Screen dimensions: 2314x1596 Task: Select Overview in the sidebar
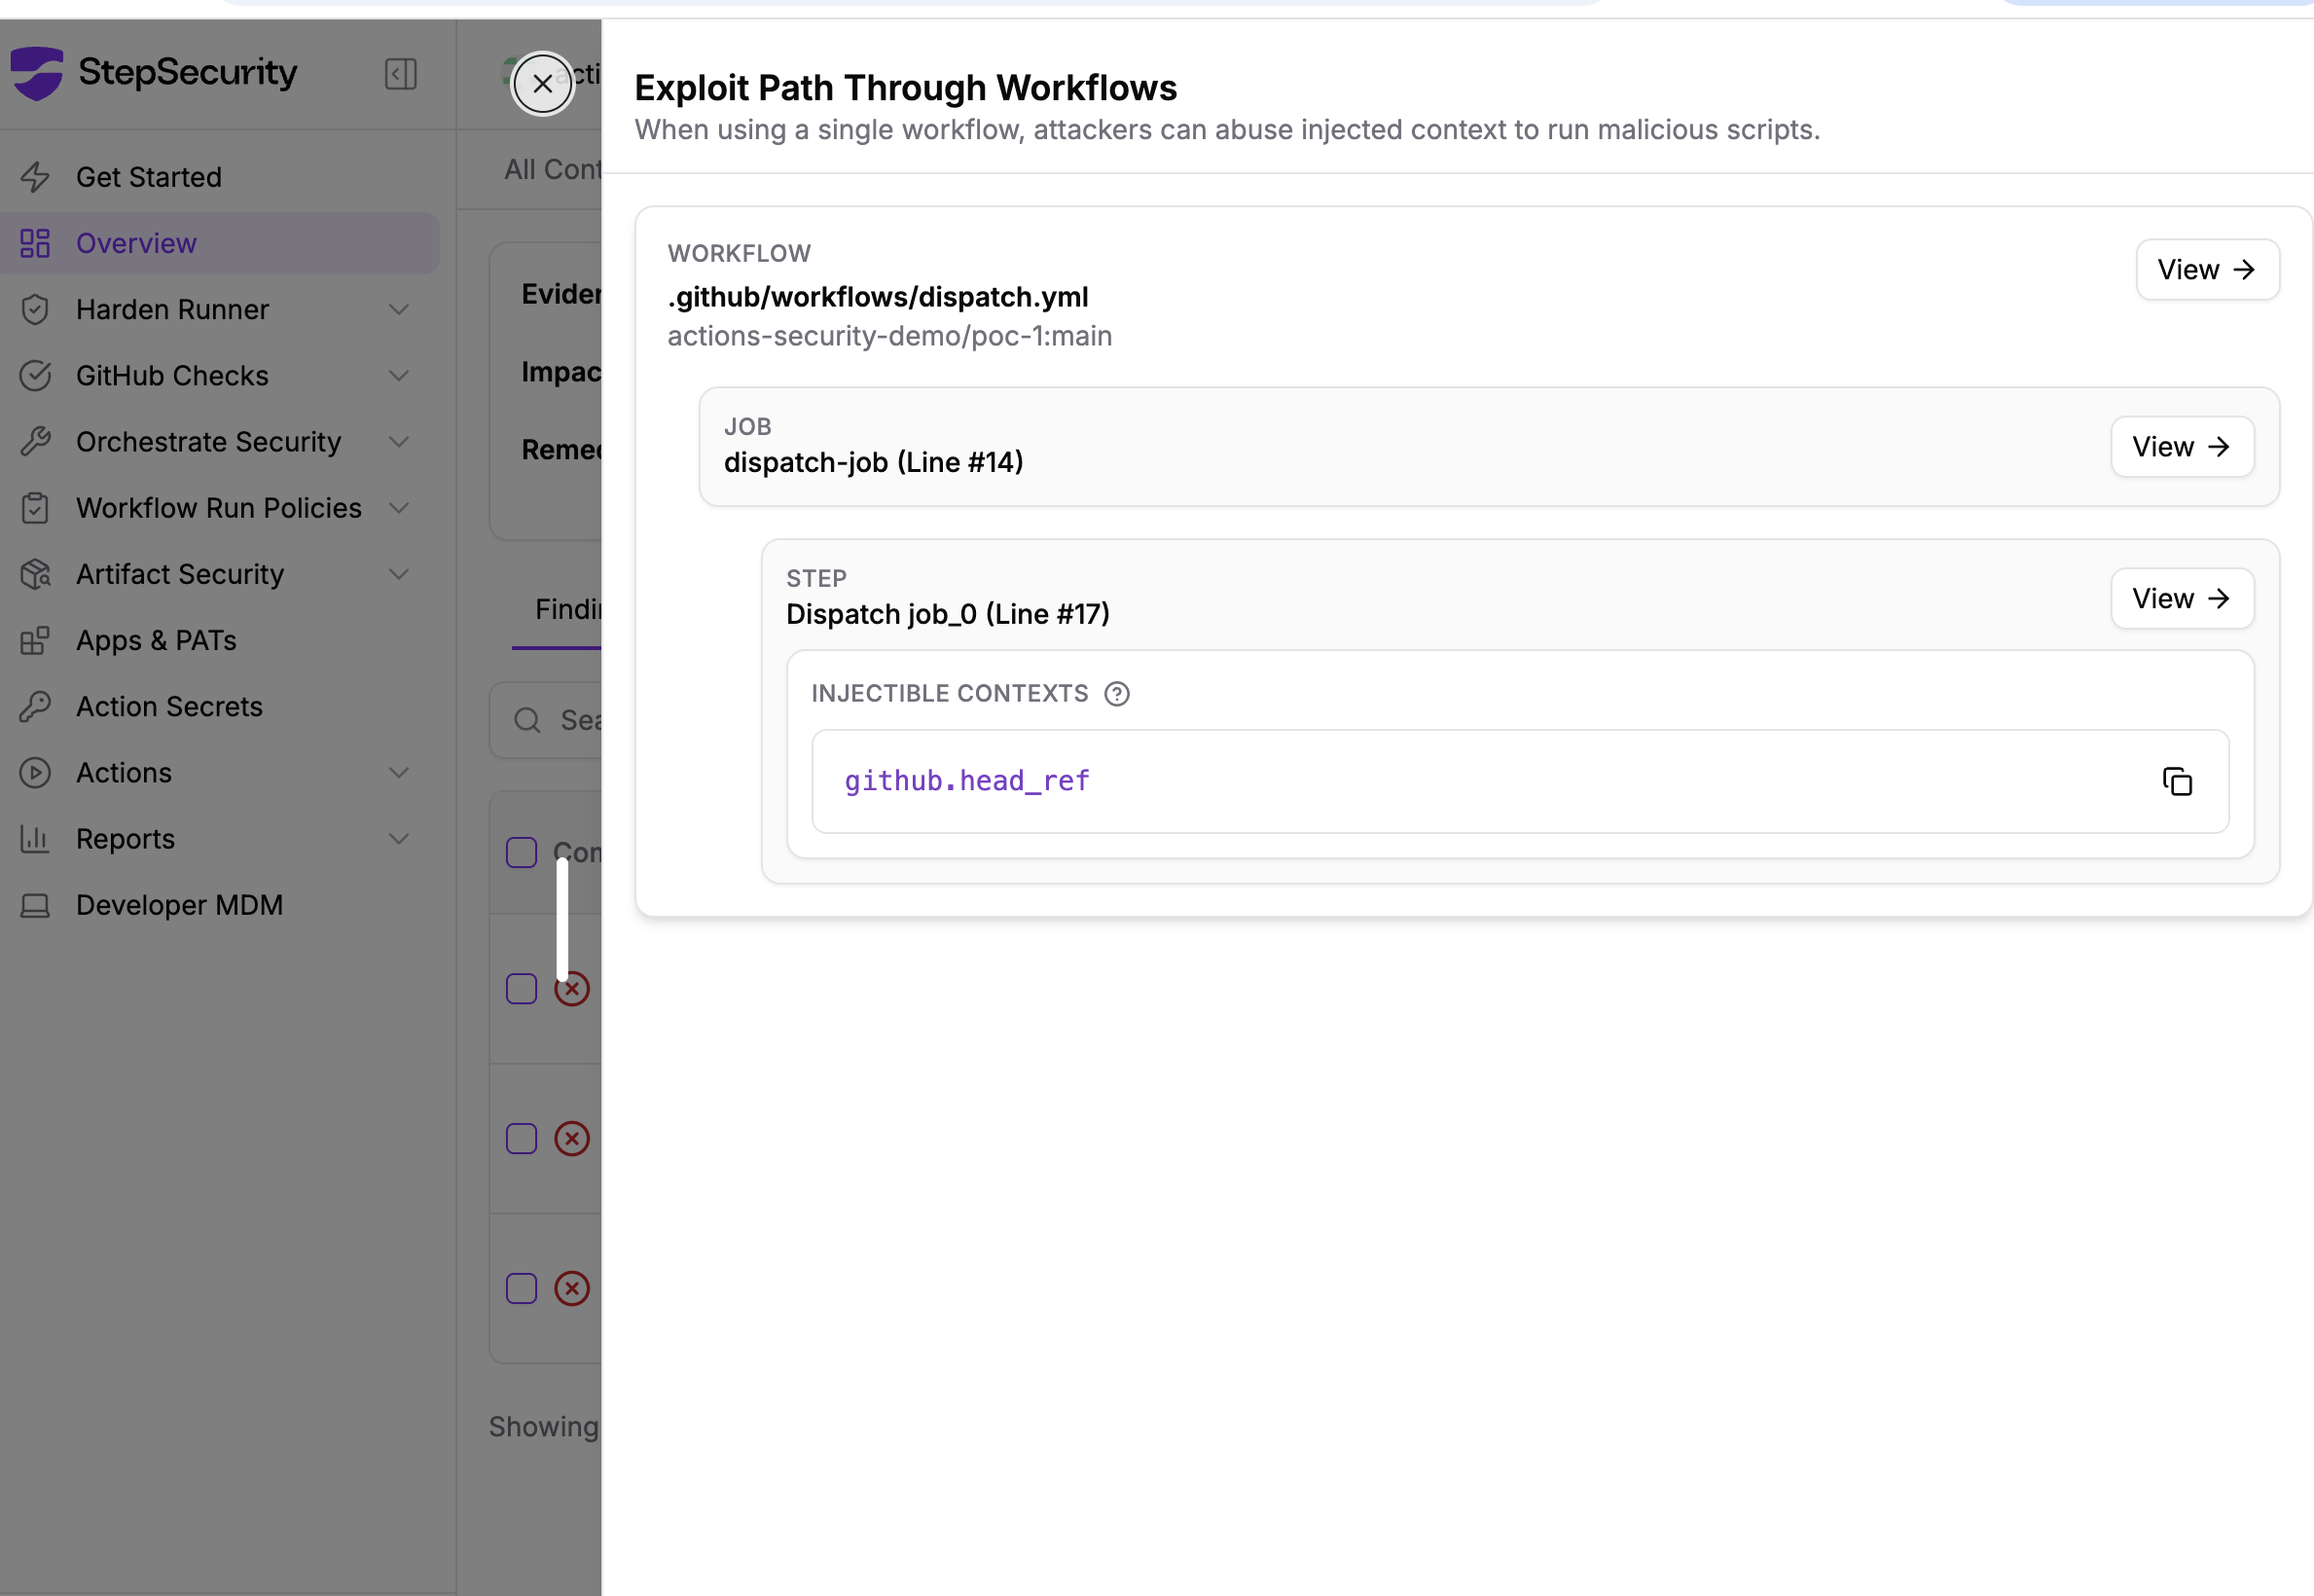coord(136,244)
